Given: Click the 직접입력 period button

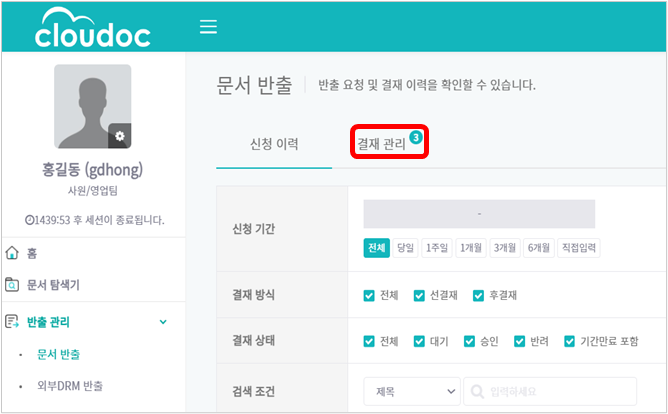Looking at the screenshot, I should (x=579, y=248).
